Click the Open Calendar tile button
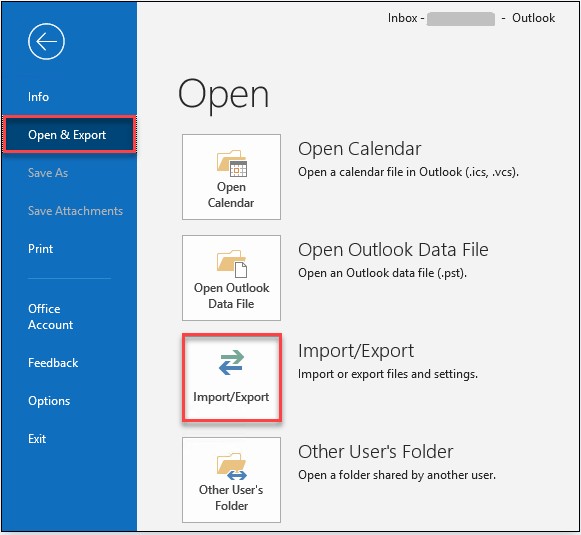Viewport: 581px width, 535px height. coord(231,177)
